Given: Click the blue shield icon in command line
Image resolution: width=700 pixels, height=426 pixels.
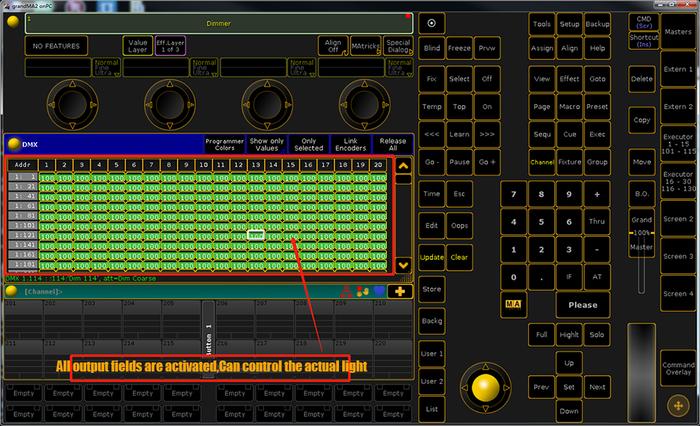Looking at the screenshot, I should click(x=382, y=291).
